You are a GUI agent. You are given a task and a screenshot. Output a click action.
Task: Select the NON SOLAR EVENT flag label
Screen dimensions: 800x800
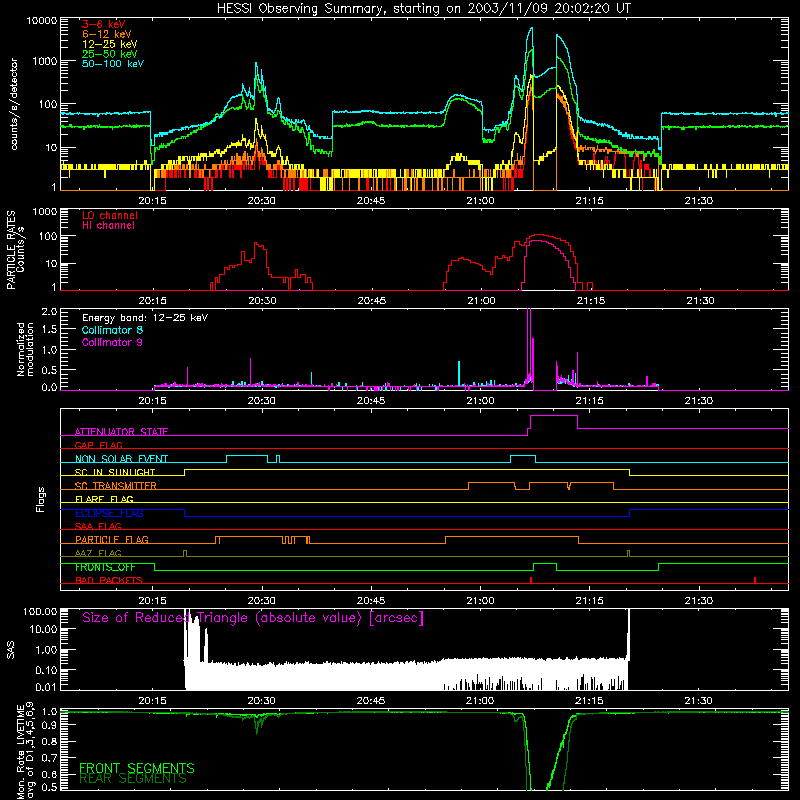point(121,459)
